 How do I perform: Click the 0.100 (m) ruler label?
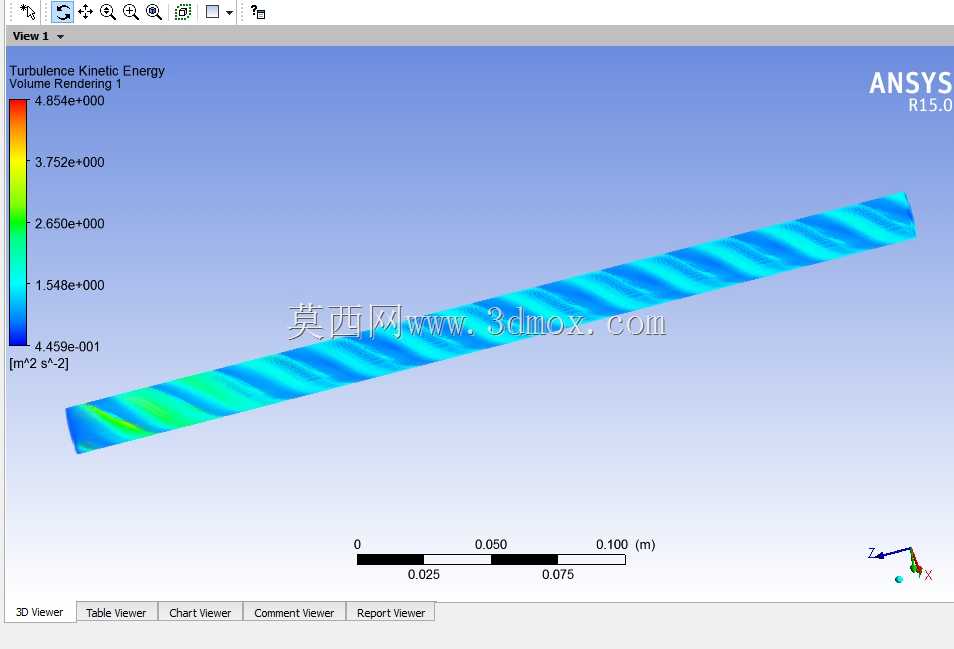coord(625,544)
